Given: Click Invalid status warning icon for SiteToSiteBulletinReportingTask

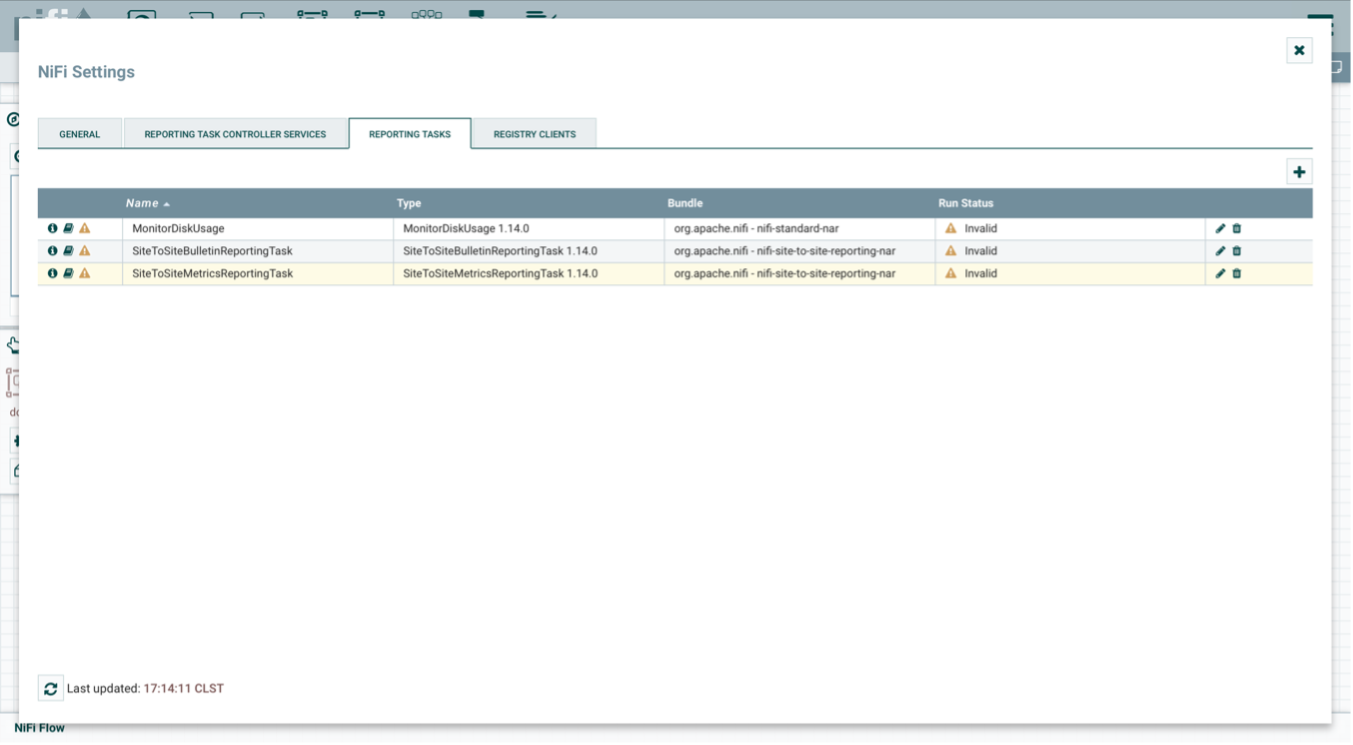Looking at the screenshot, I should (951, 251).
